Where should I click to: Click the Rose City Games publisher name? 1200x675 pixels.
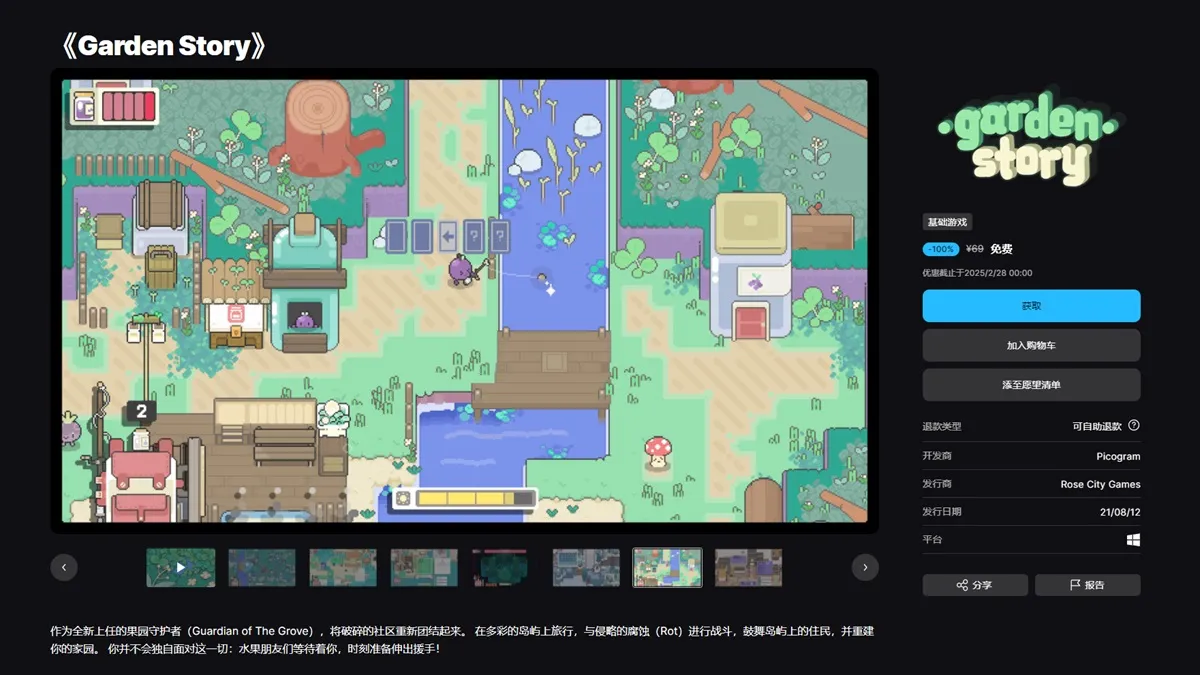1100,484
